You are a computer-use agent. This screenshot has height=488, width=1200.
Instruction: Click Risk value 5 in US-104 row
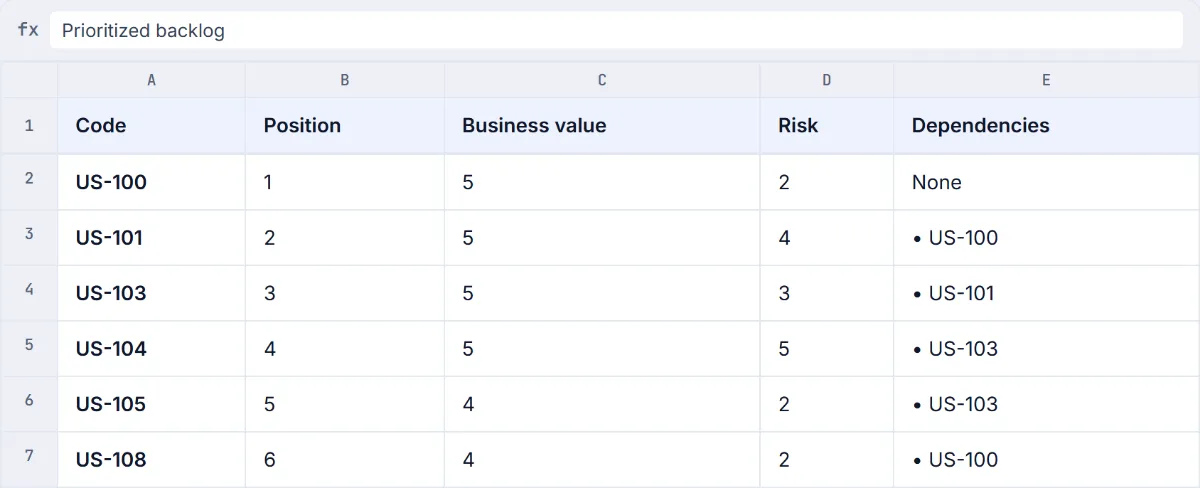[x=827, y=348]
